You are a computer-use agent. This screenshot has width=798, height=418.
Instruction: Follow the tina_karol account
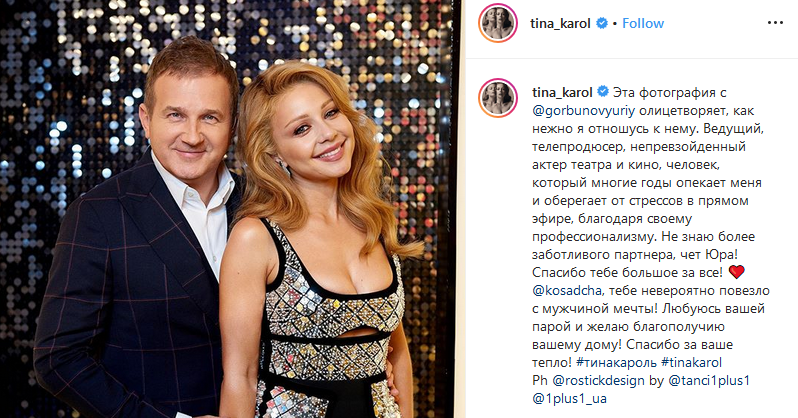(x=643, y=23)
